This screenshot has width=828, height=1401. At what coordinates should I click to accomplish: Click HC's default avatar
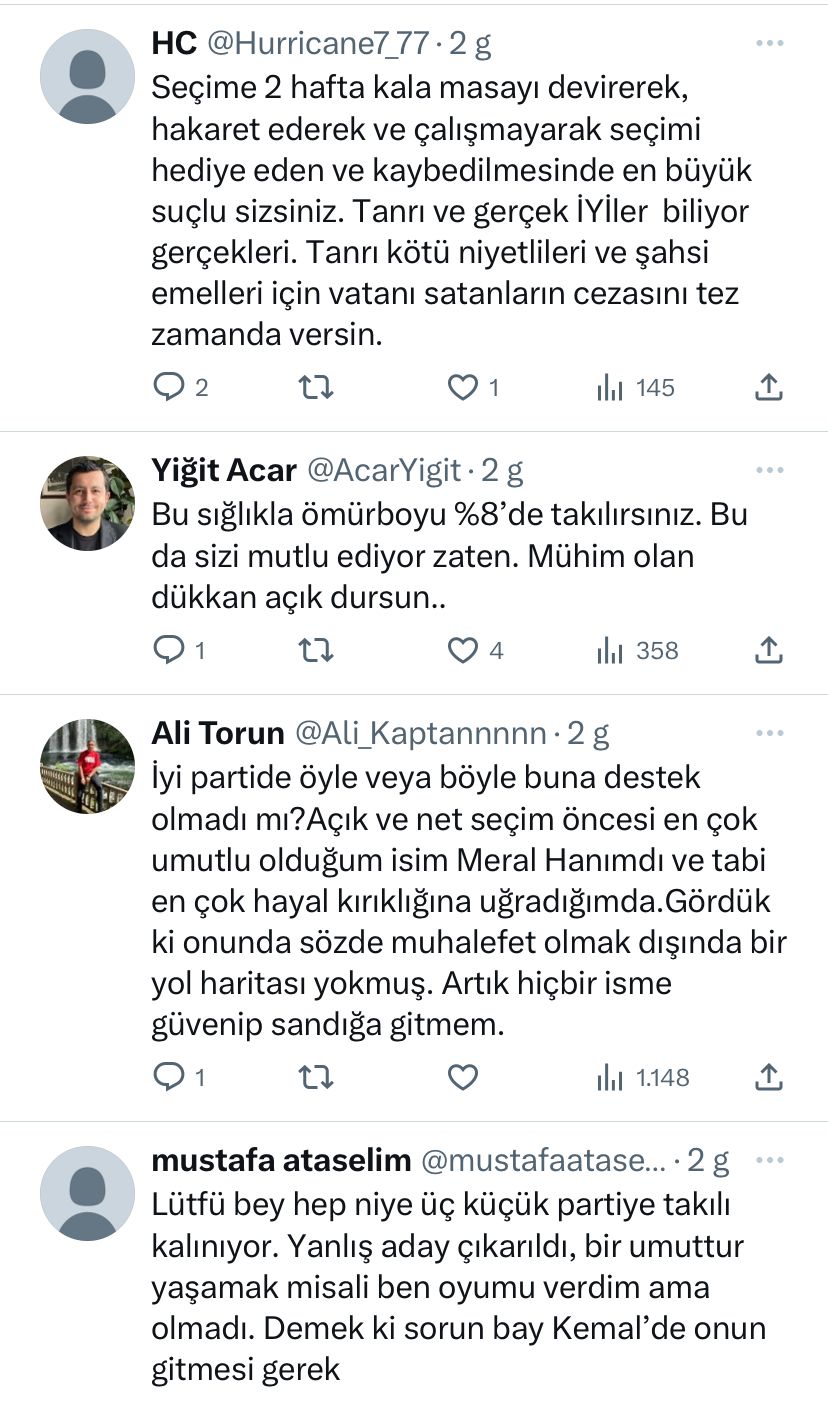click(87, 76)
